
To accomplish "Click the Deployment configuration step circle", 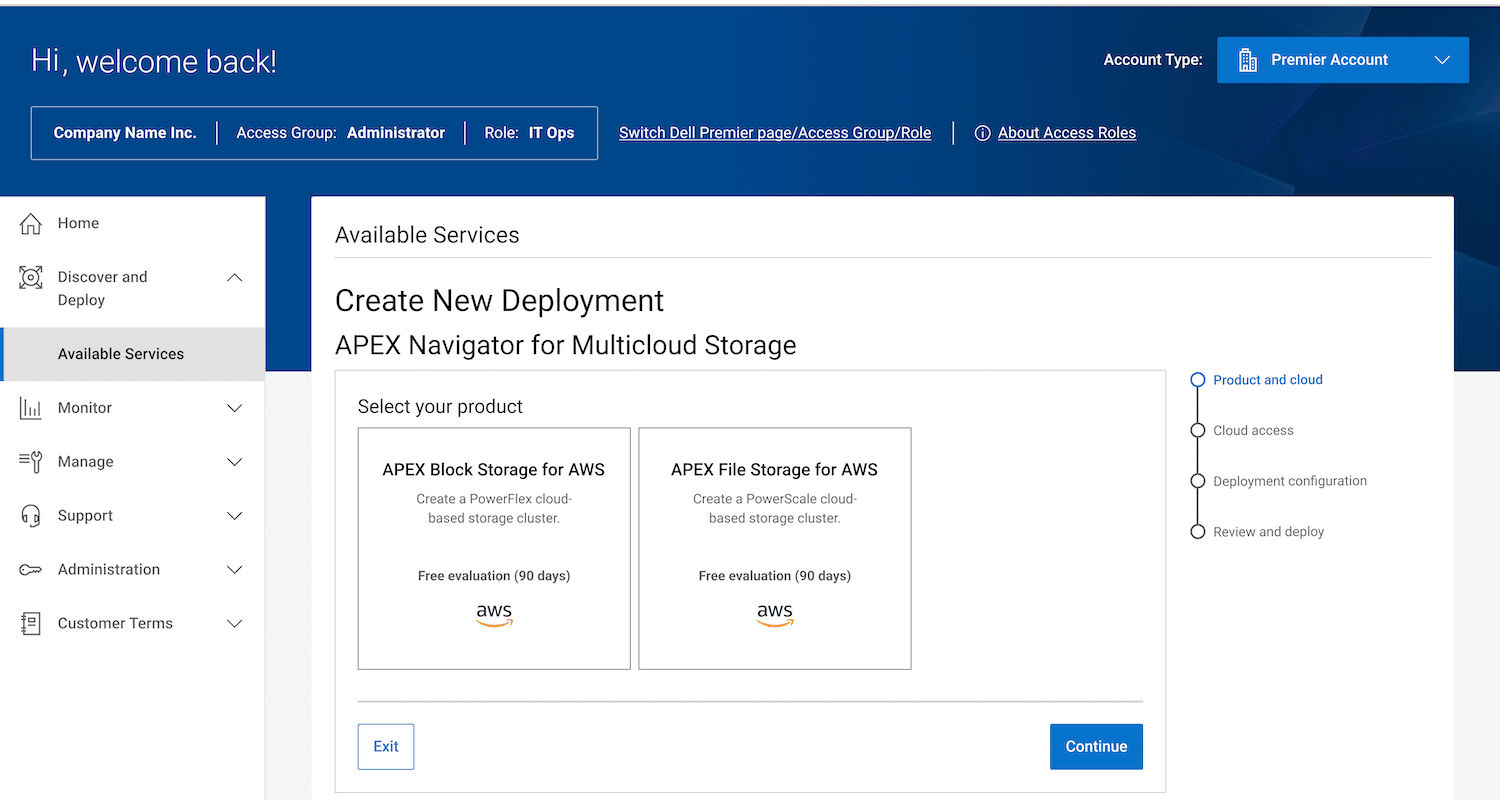I will click(1197, 481).
